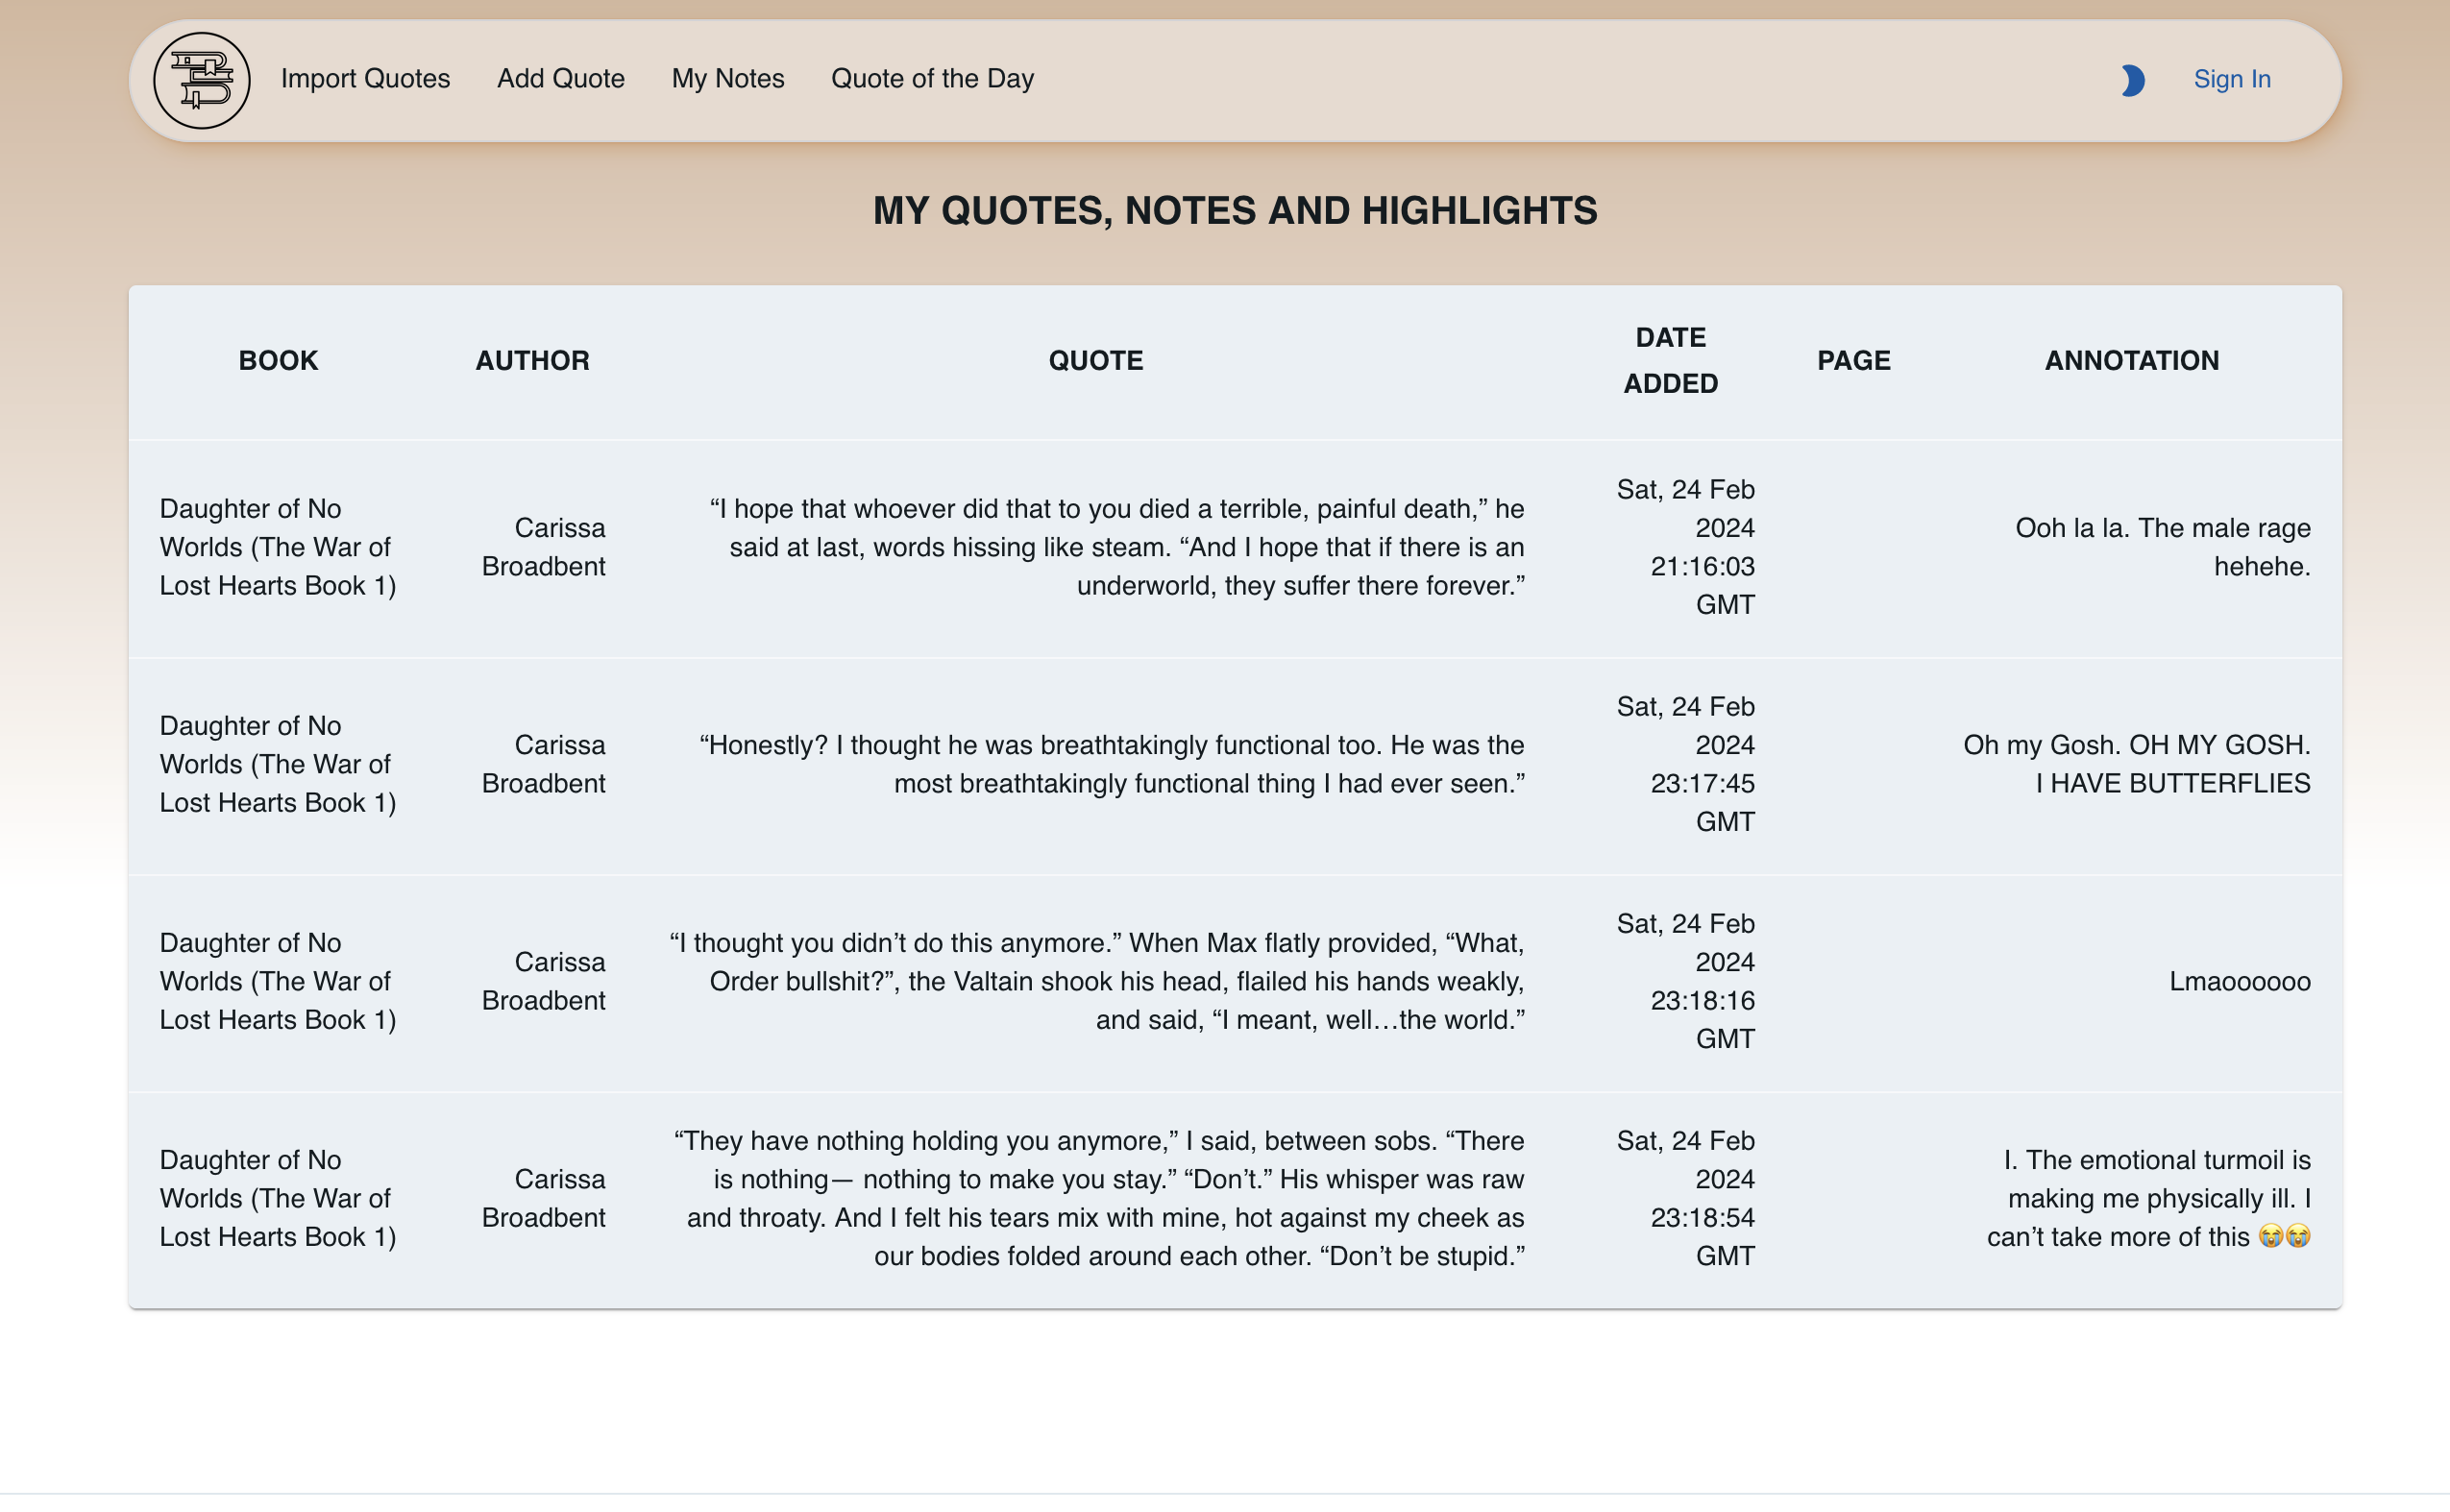
Task: Click the BOOK column header
Action: coord(278,361)
